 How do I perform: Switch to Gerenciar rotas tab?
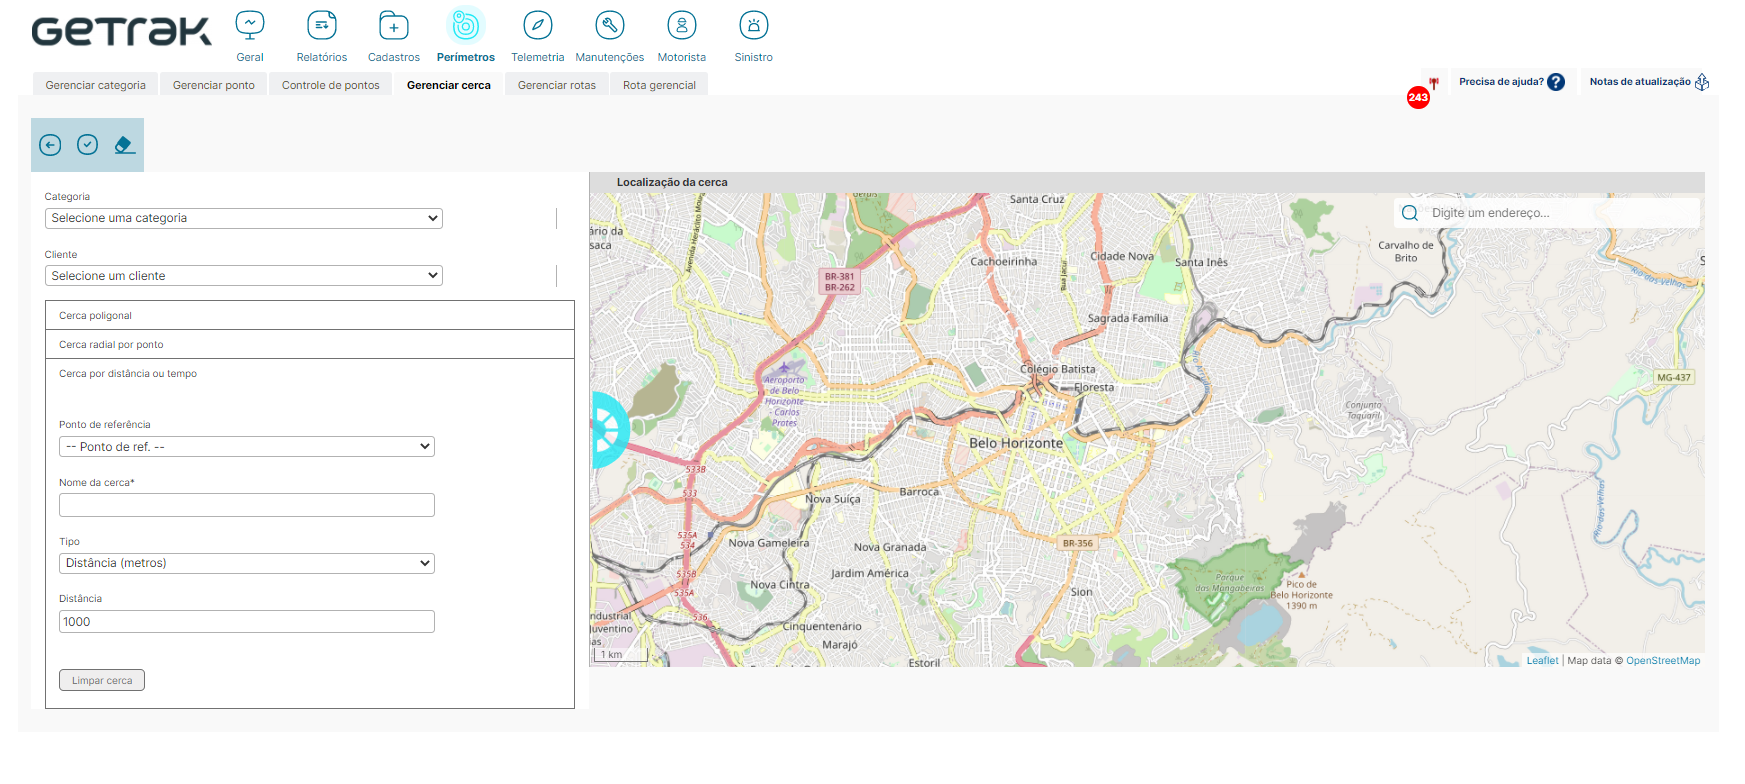click(x=557, y=85)
